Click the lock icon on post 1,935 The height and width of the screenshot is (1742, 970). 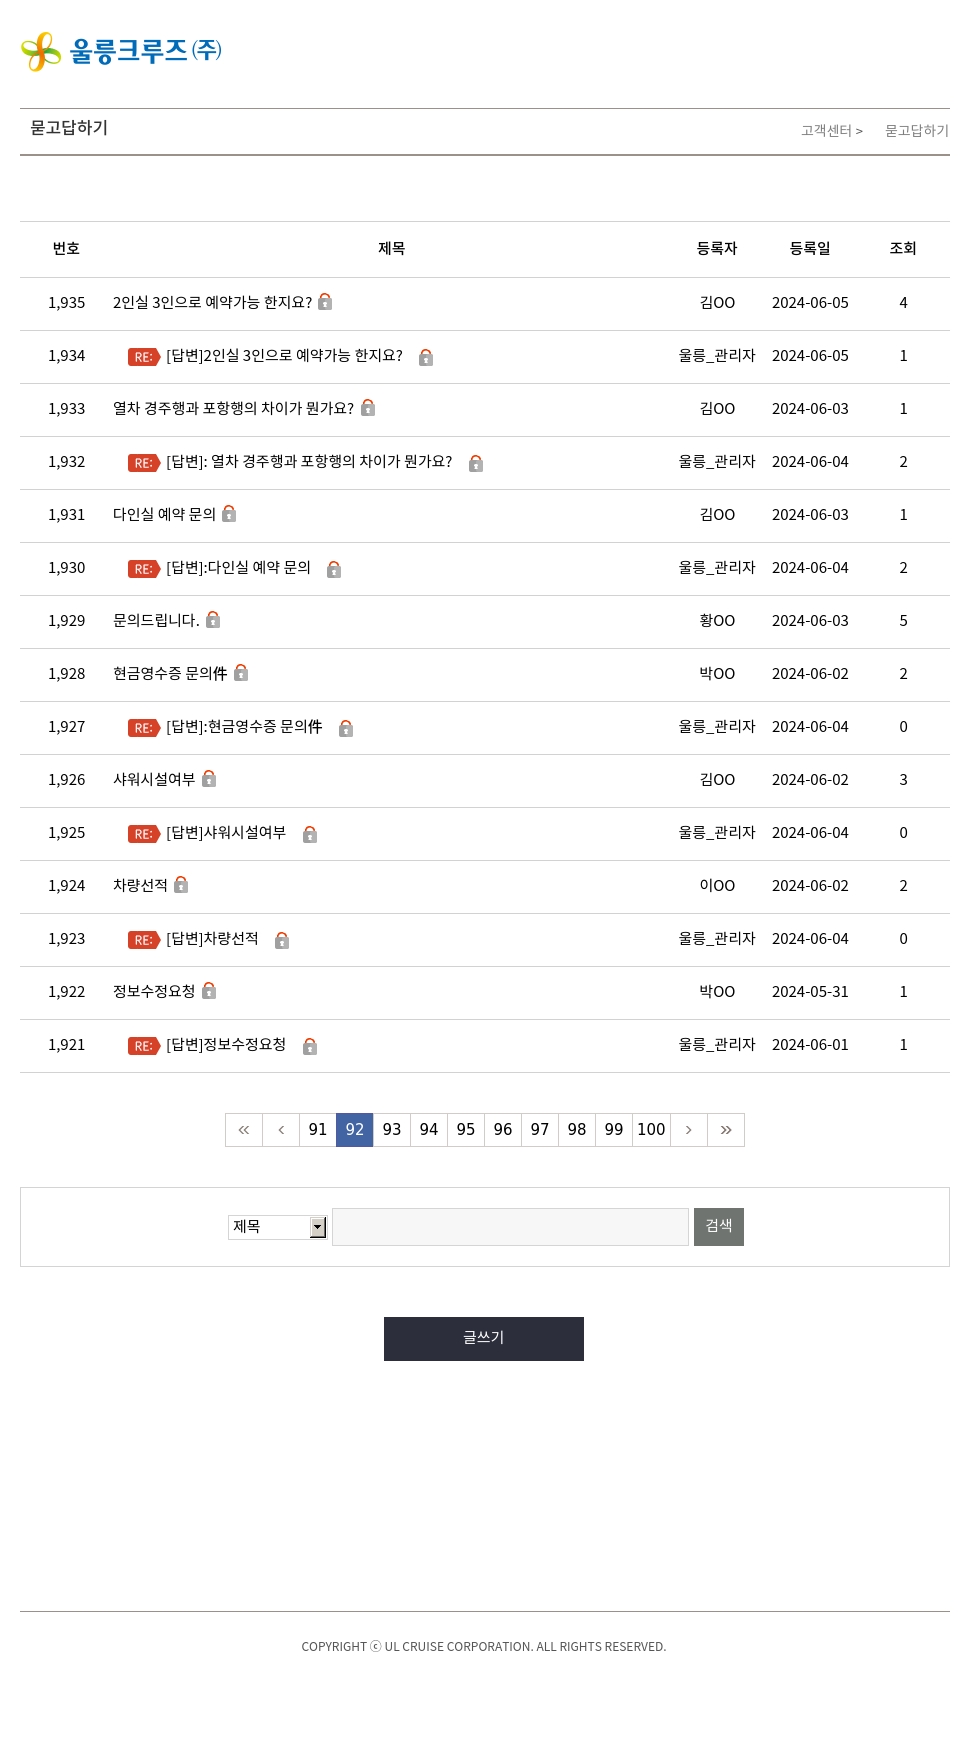pyautogui.click(x=325, y=302)
